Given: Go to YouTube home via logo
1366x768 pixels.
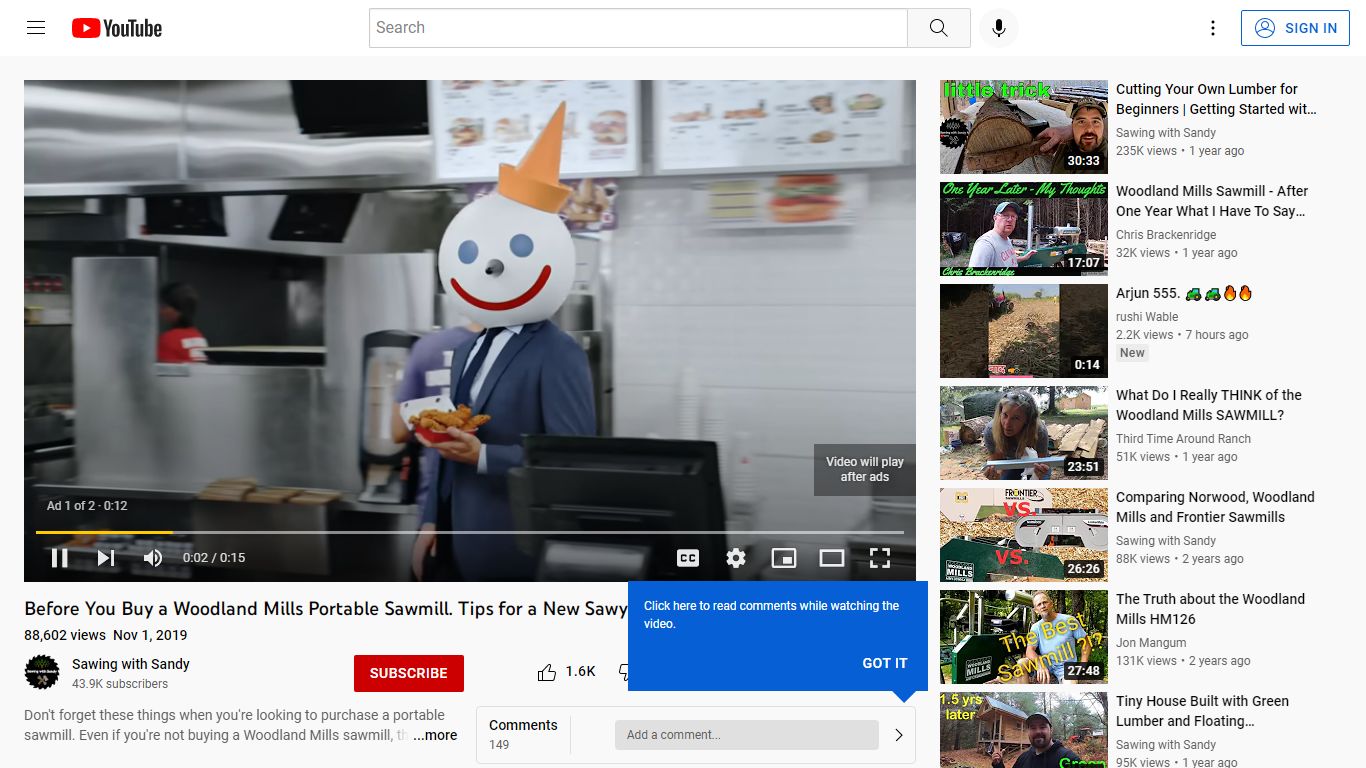Looking at the screenshot, I should point(117,28).
